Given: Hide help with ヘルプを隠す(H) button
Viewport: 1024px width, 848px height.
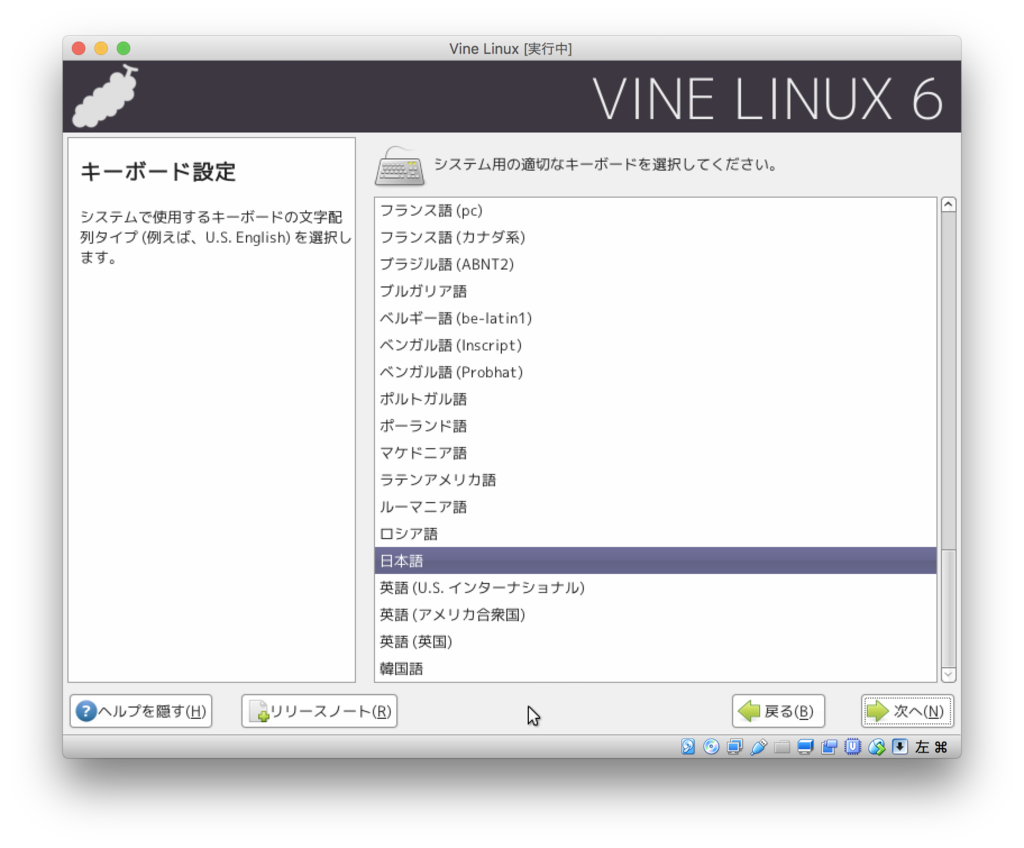Looking at the screenshot, I should pyautogui.click(x=141, y=711).
